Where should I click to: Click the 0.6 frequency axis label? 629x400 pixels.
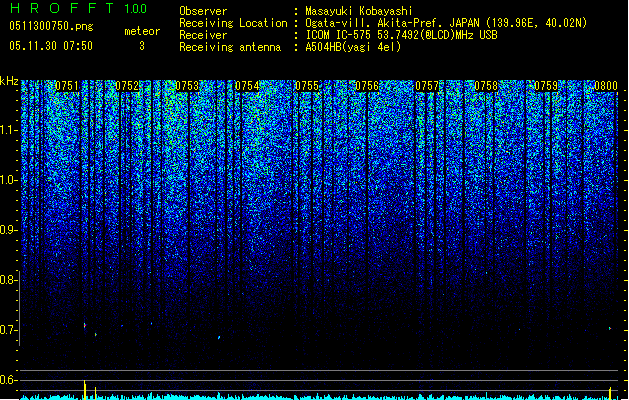click(9, 380)
